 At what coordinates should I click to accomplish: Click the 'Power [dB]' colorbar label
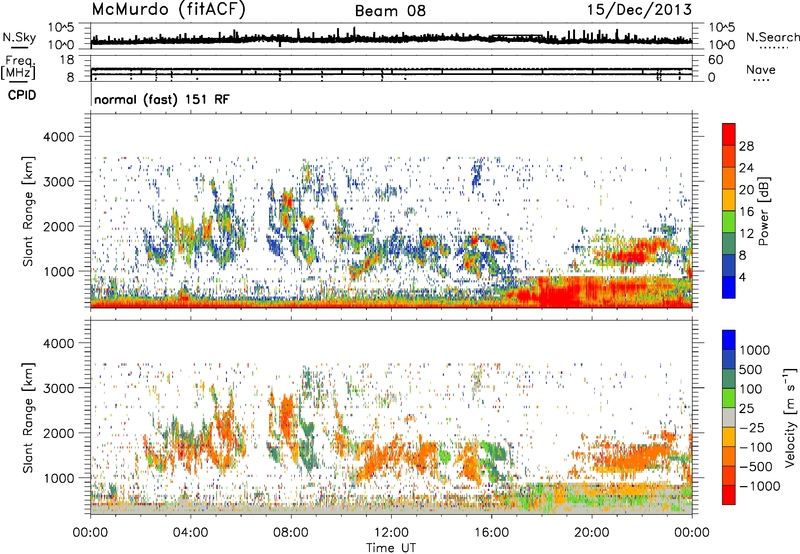click(763, 211)
